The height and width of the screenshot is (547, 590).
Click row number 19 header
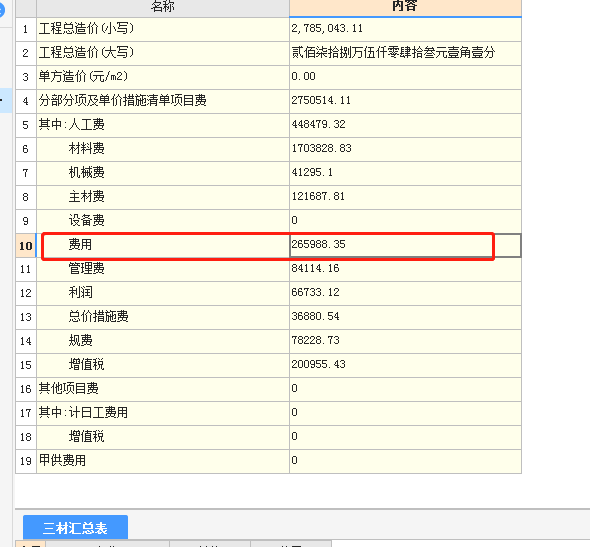[26, 462]
